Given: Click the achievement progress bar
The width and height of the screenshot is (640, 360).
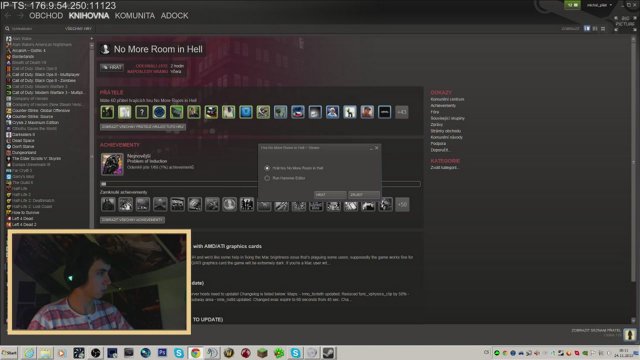Looking at the screenshot, I should [x=260, y=184].
